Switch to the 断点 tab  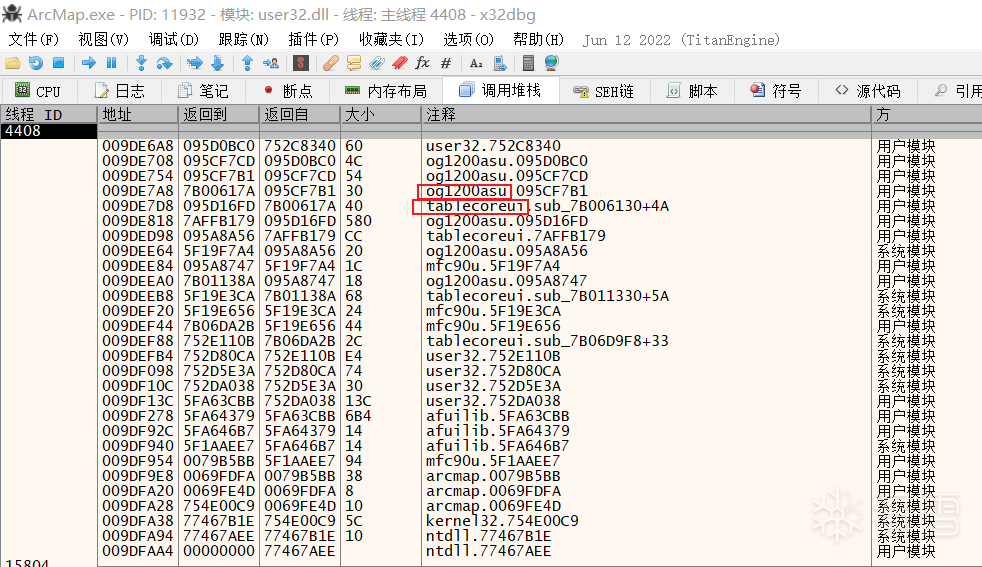pyautogui.click(x=288, y=91)
